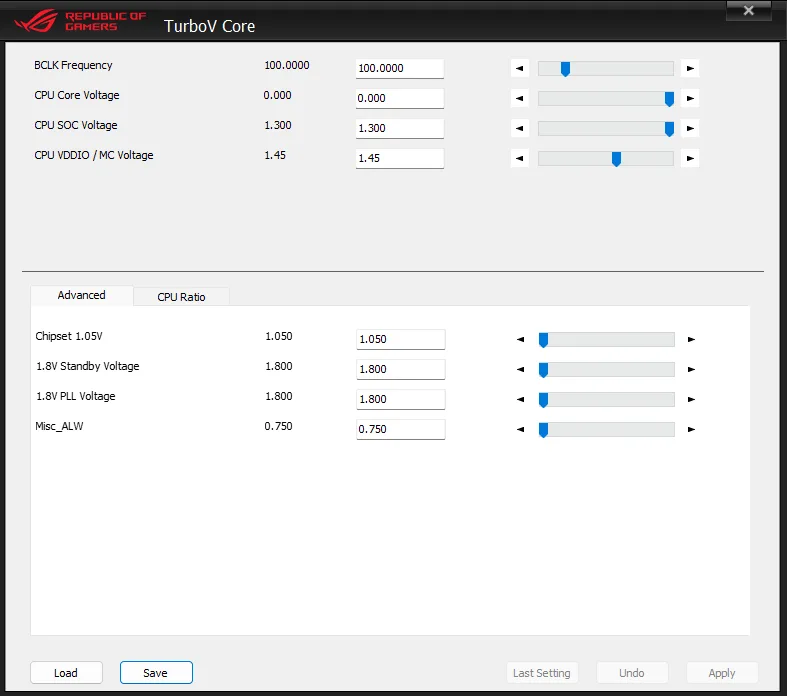This screenshot has height=696, width=787.
Task: Focus the 1.8V PLL Voltage input field
Action: [401, 399]
